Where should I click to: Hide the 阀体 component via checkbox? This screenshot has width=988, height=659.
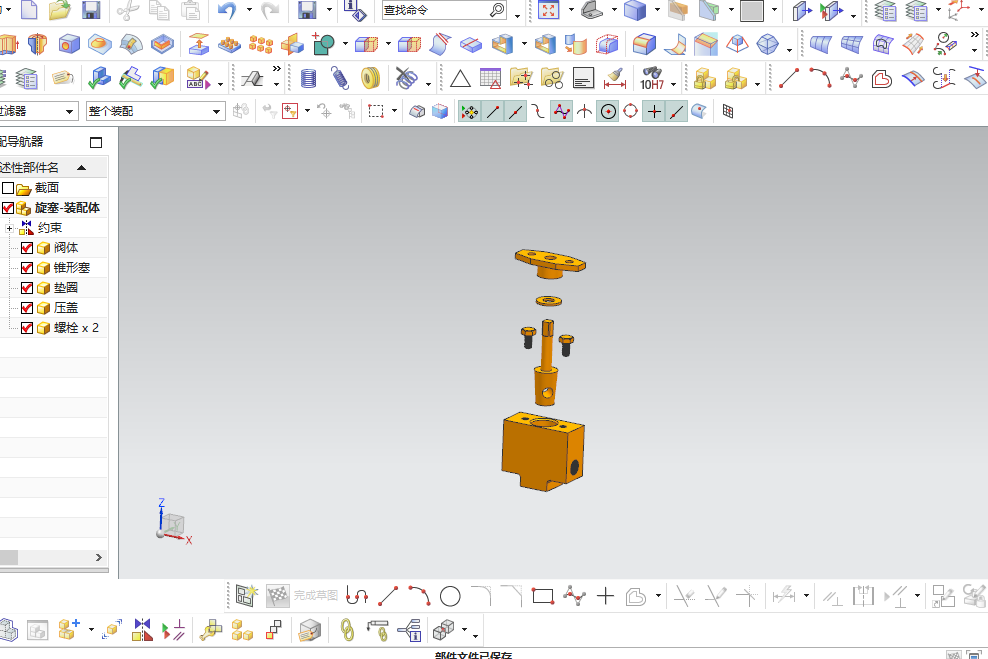26,248
